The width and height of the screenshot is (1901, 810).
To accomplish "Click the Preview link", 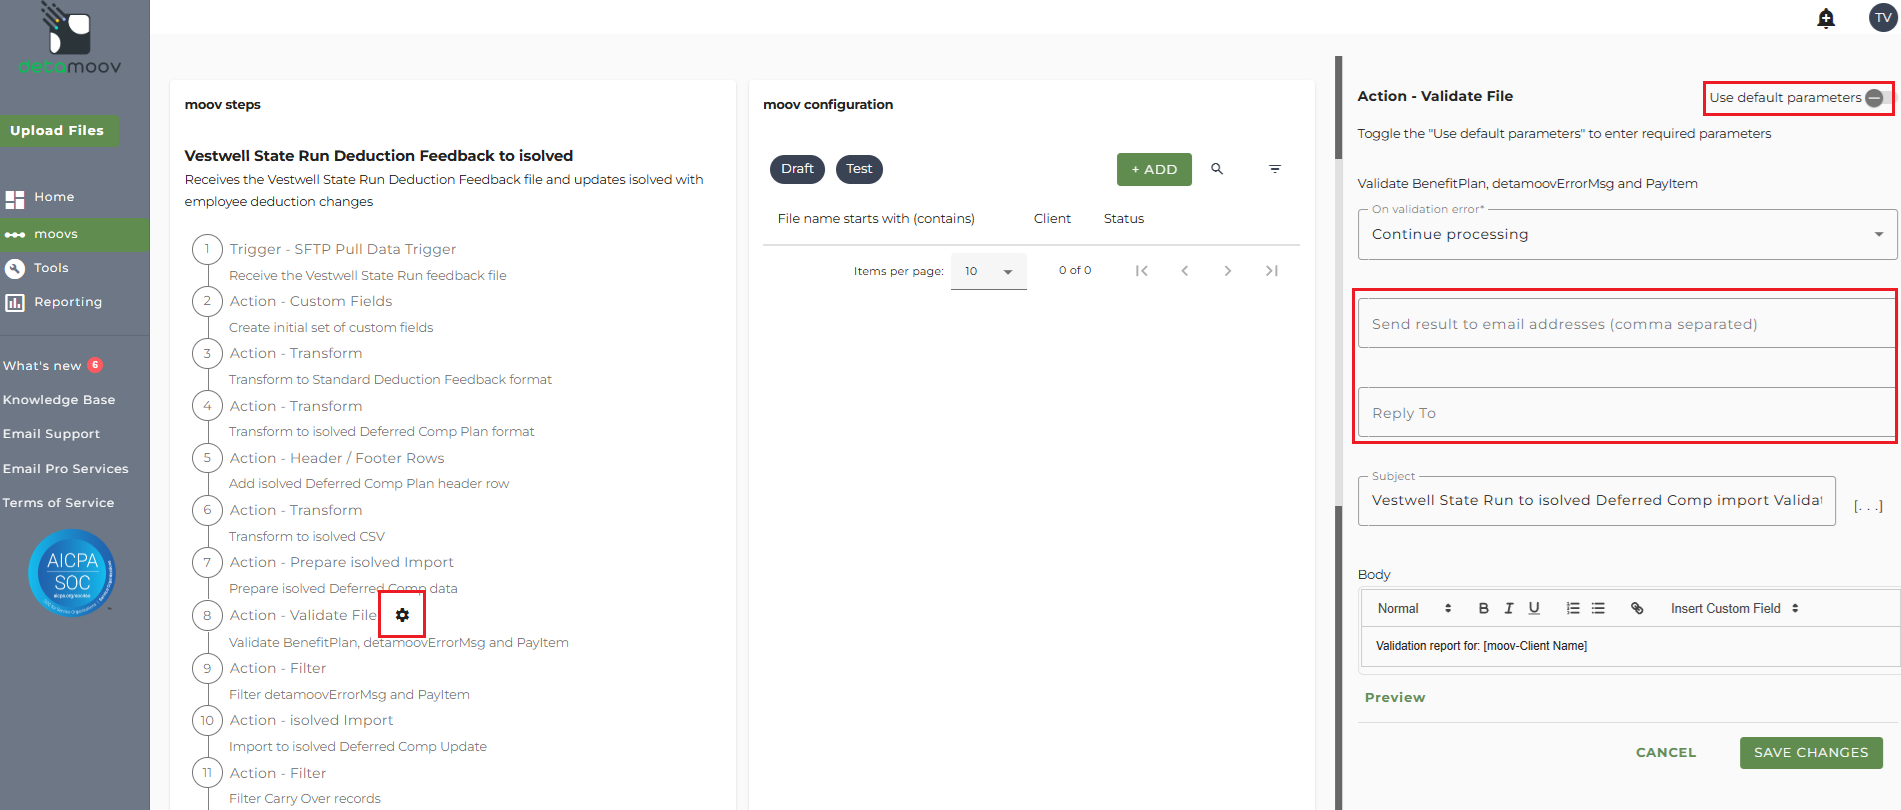I will point(1395,698).
